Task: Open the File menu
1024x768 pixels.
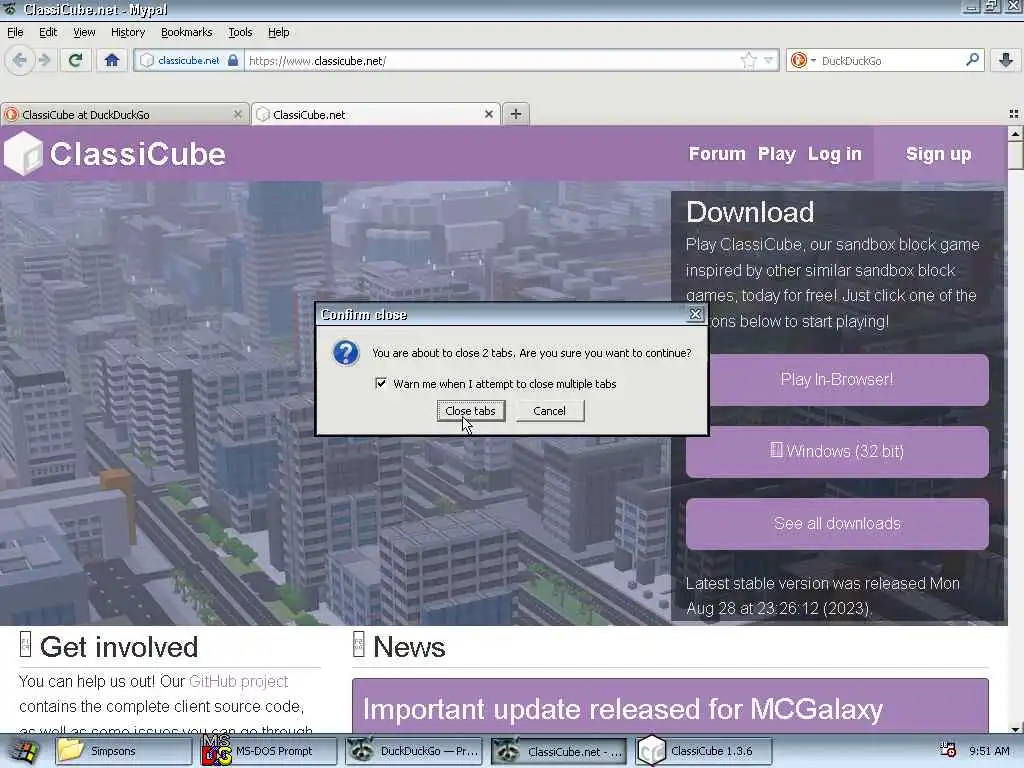Action: (15, 32)
